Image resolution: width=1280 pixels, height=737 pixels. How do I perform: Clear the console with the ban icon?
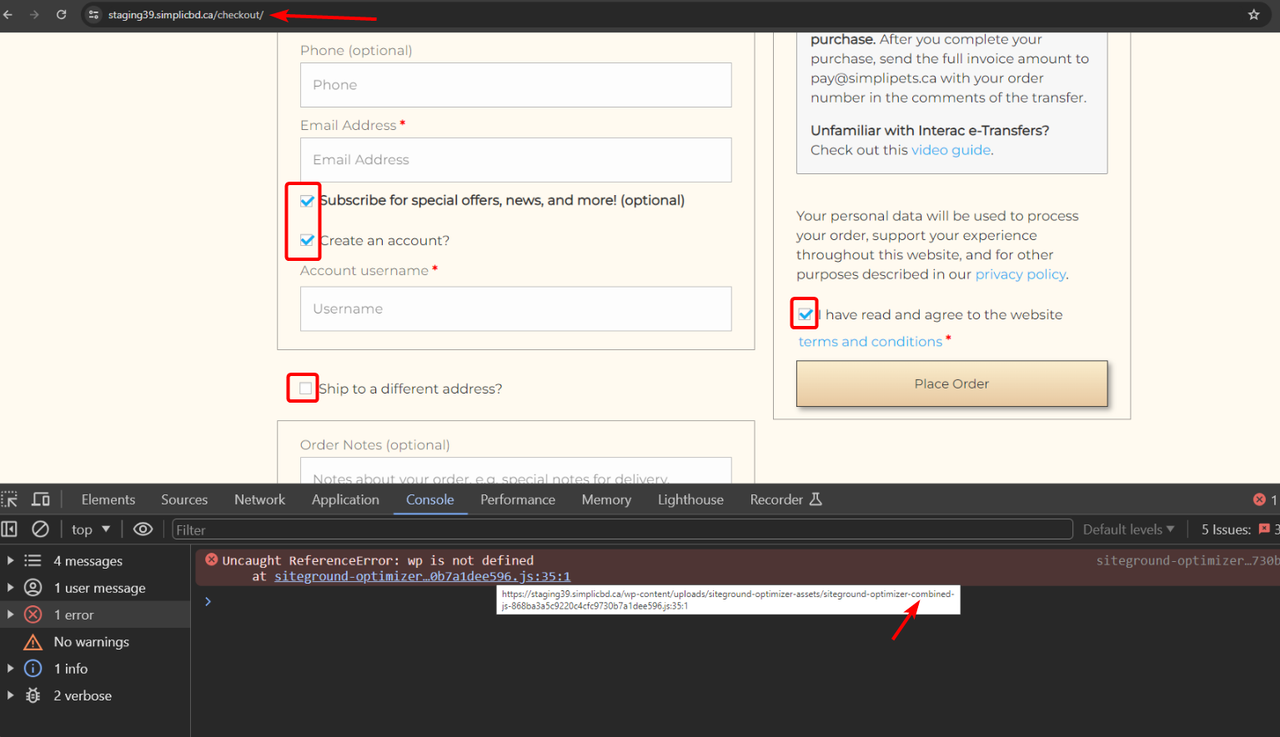40,529
